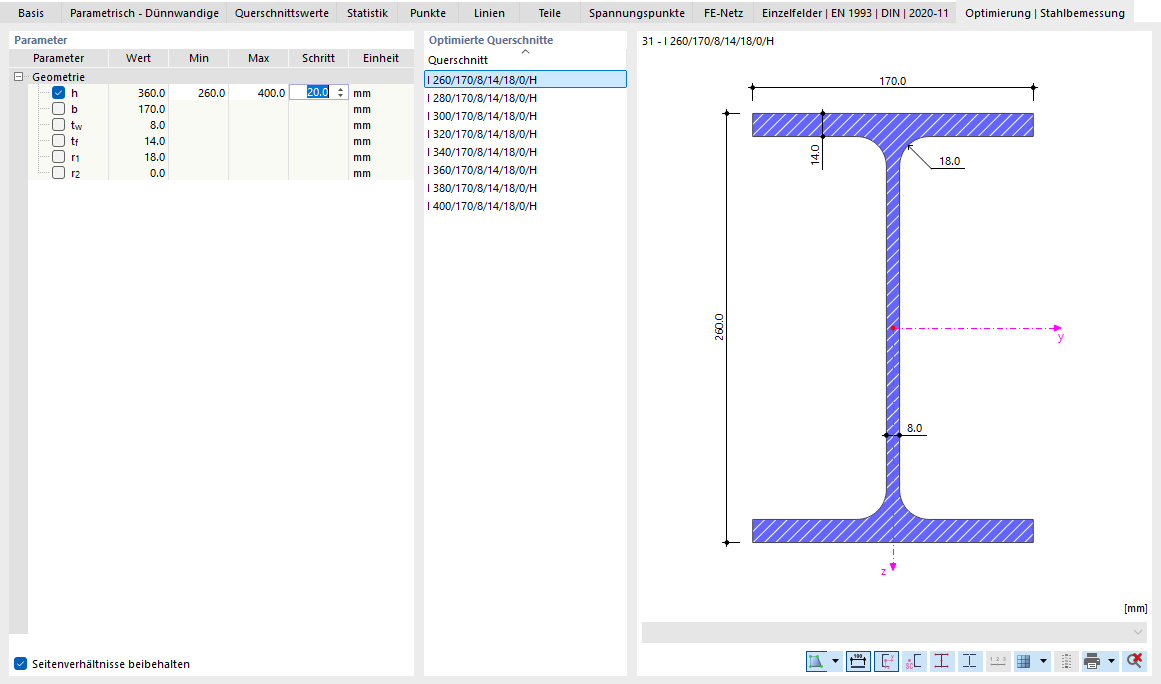Click the grid table display icon

1024,661
